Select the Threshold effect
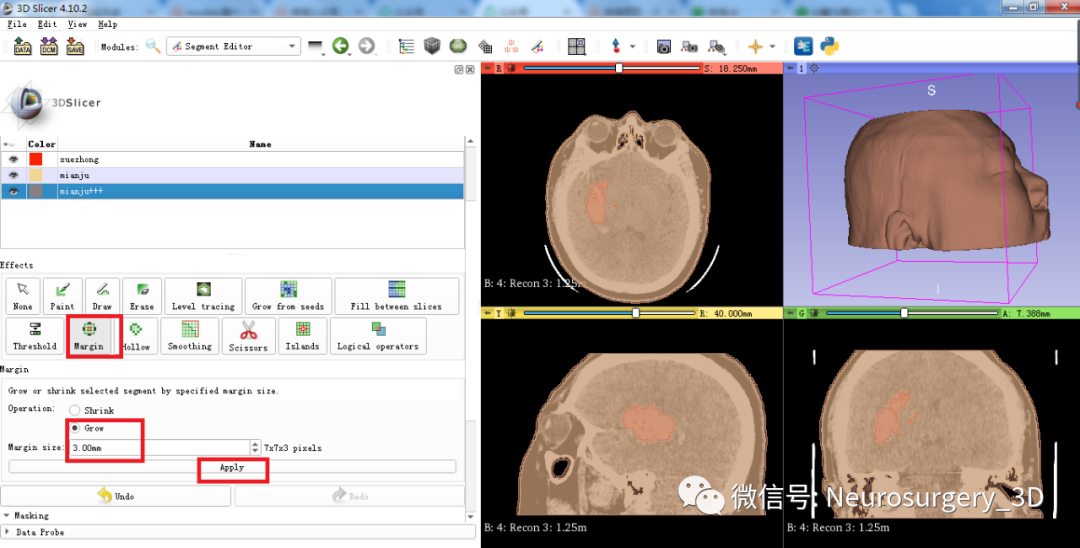The width and height of the screenshot is (1080, 548). pos(34,336)
